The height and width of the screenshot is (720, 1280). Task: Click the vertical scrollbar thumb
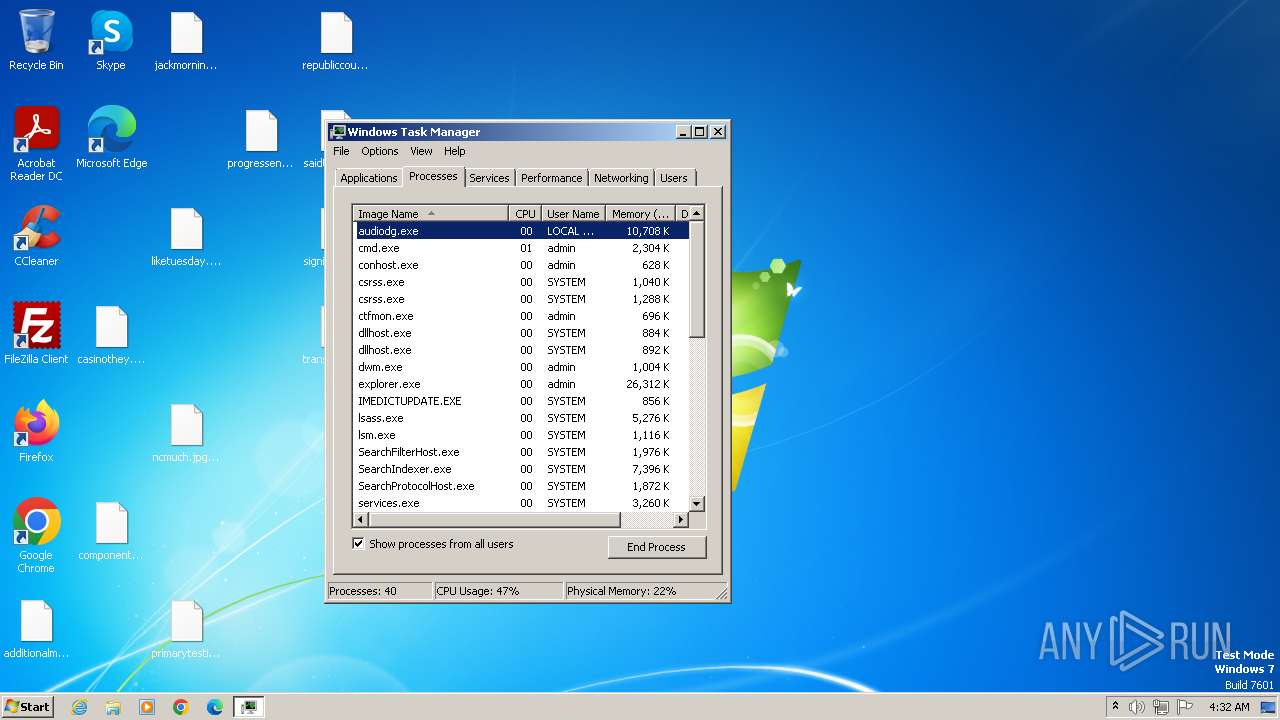coord(697,280)
